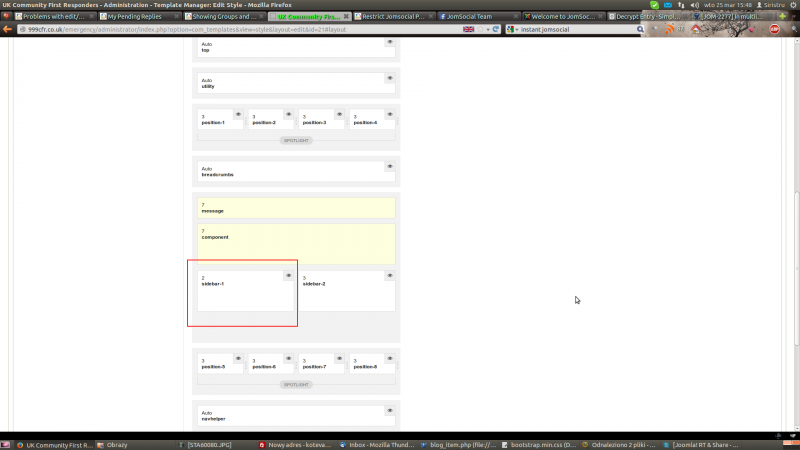Switch to the My Pending Replies tab
The width and height of the screenshot is (800, 450).
140,16
